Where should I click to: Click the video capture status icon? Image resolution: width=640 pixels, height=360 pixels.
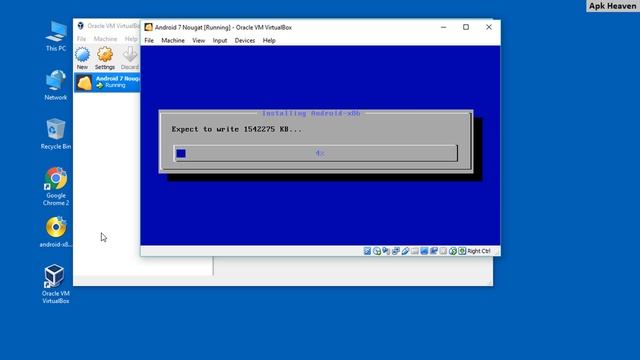[x=433, y=251]
